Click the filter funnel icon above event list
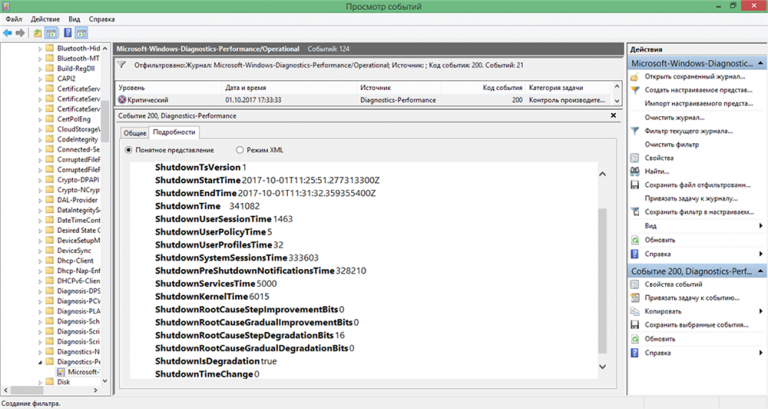 pyautogui.click(x=122, y=65)
